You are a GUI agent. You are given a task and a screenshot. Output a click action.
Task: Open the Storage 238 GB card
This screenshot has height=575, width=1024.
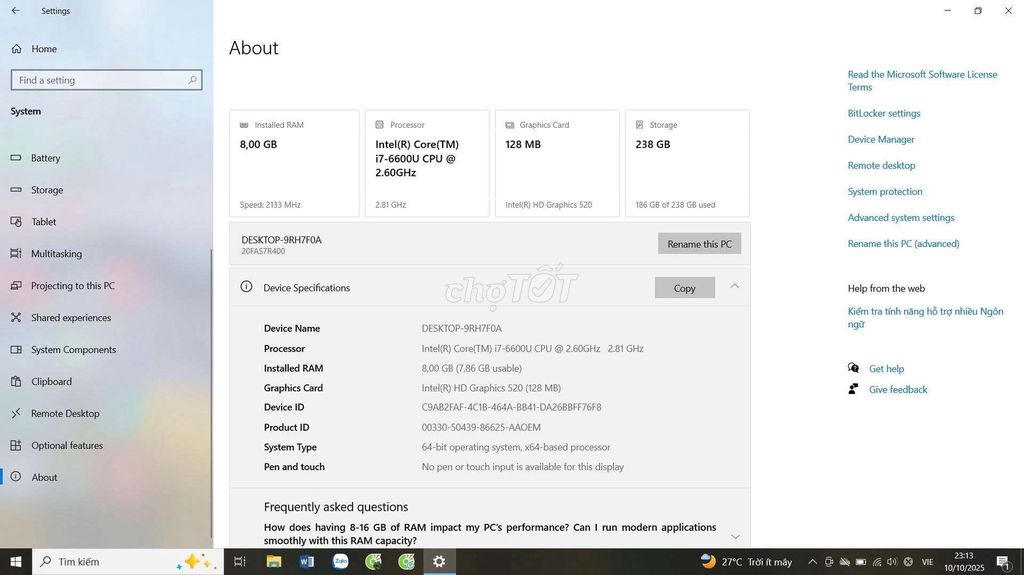pos(687,163)
